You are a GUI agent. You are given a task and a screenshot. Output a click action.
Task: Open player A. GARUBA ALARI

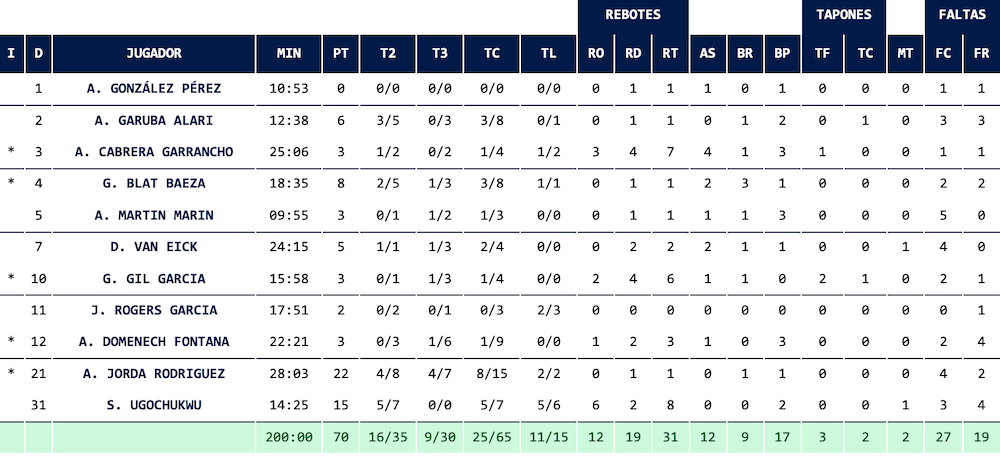coord(154,120)
